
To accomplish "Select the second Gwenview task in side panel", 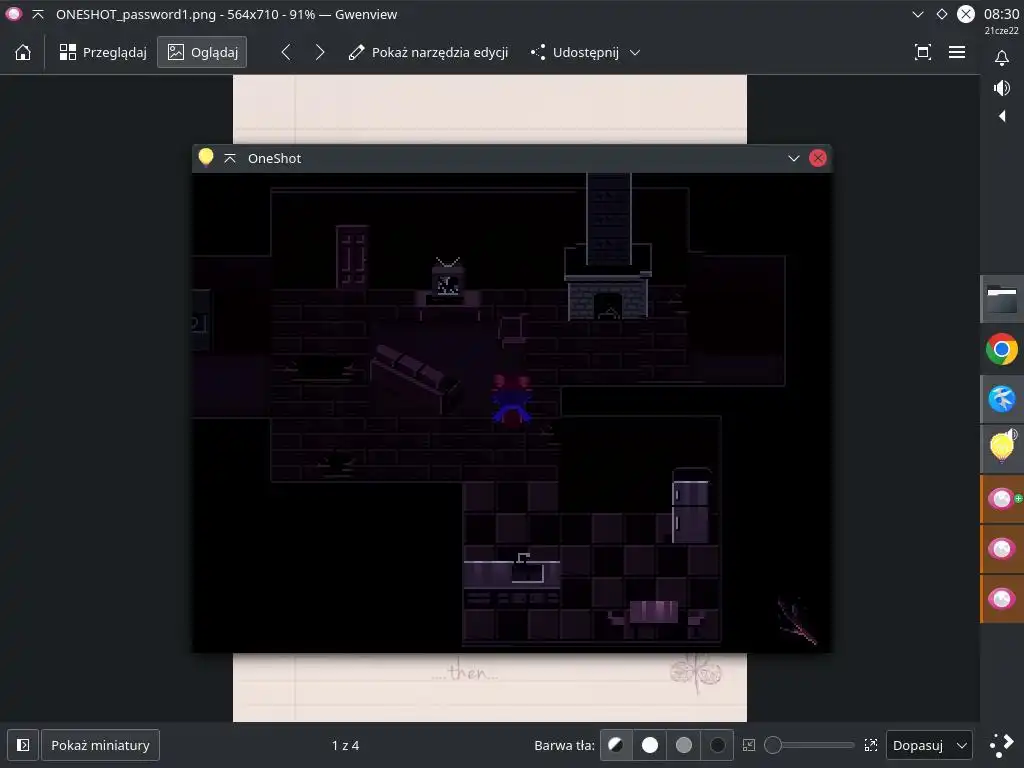I will tap(1002, 549).
